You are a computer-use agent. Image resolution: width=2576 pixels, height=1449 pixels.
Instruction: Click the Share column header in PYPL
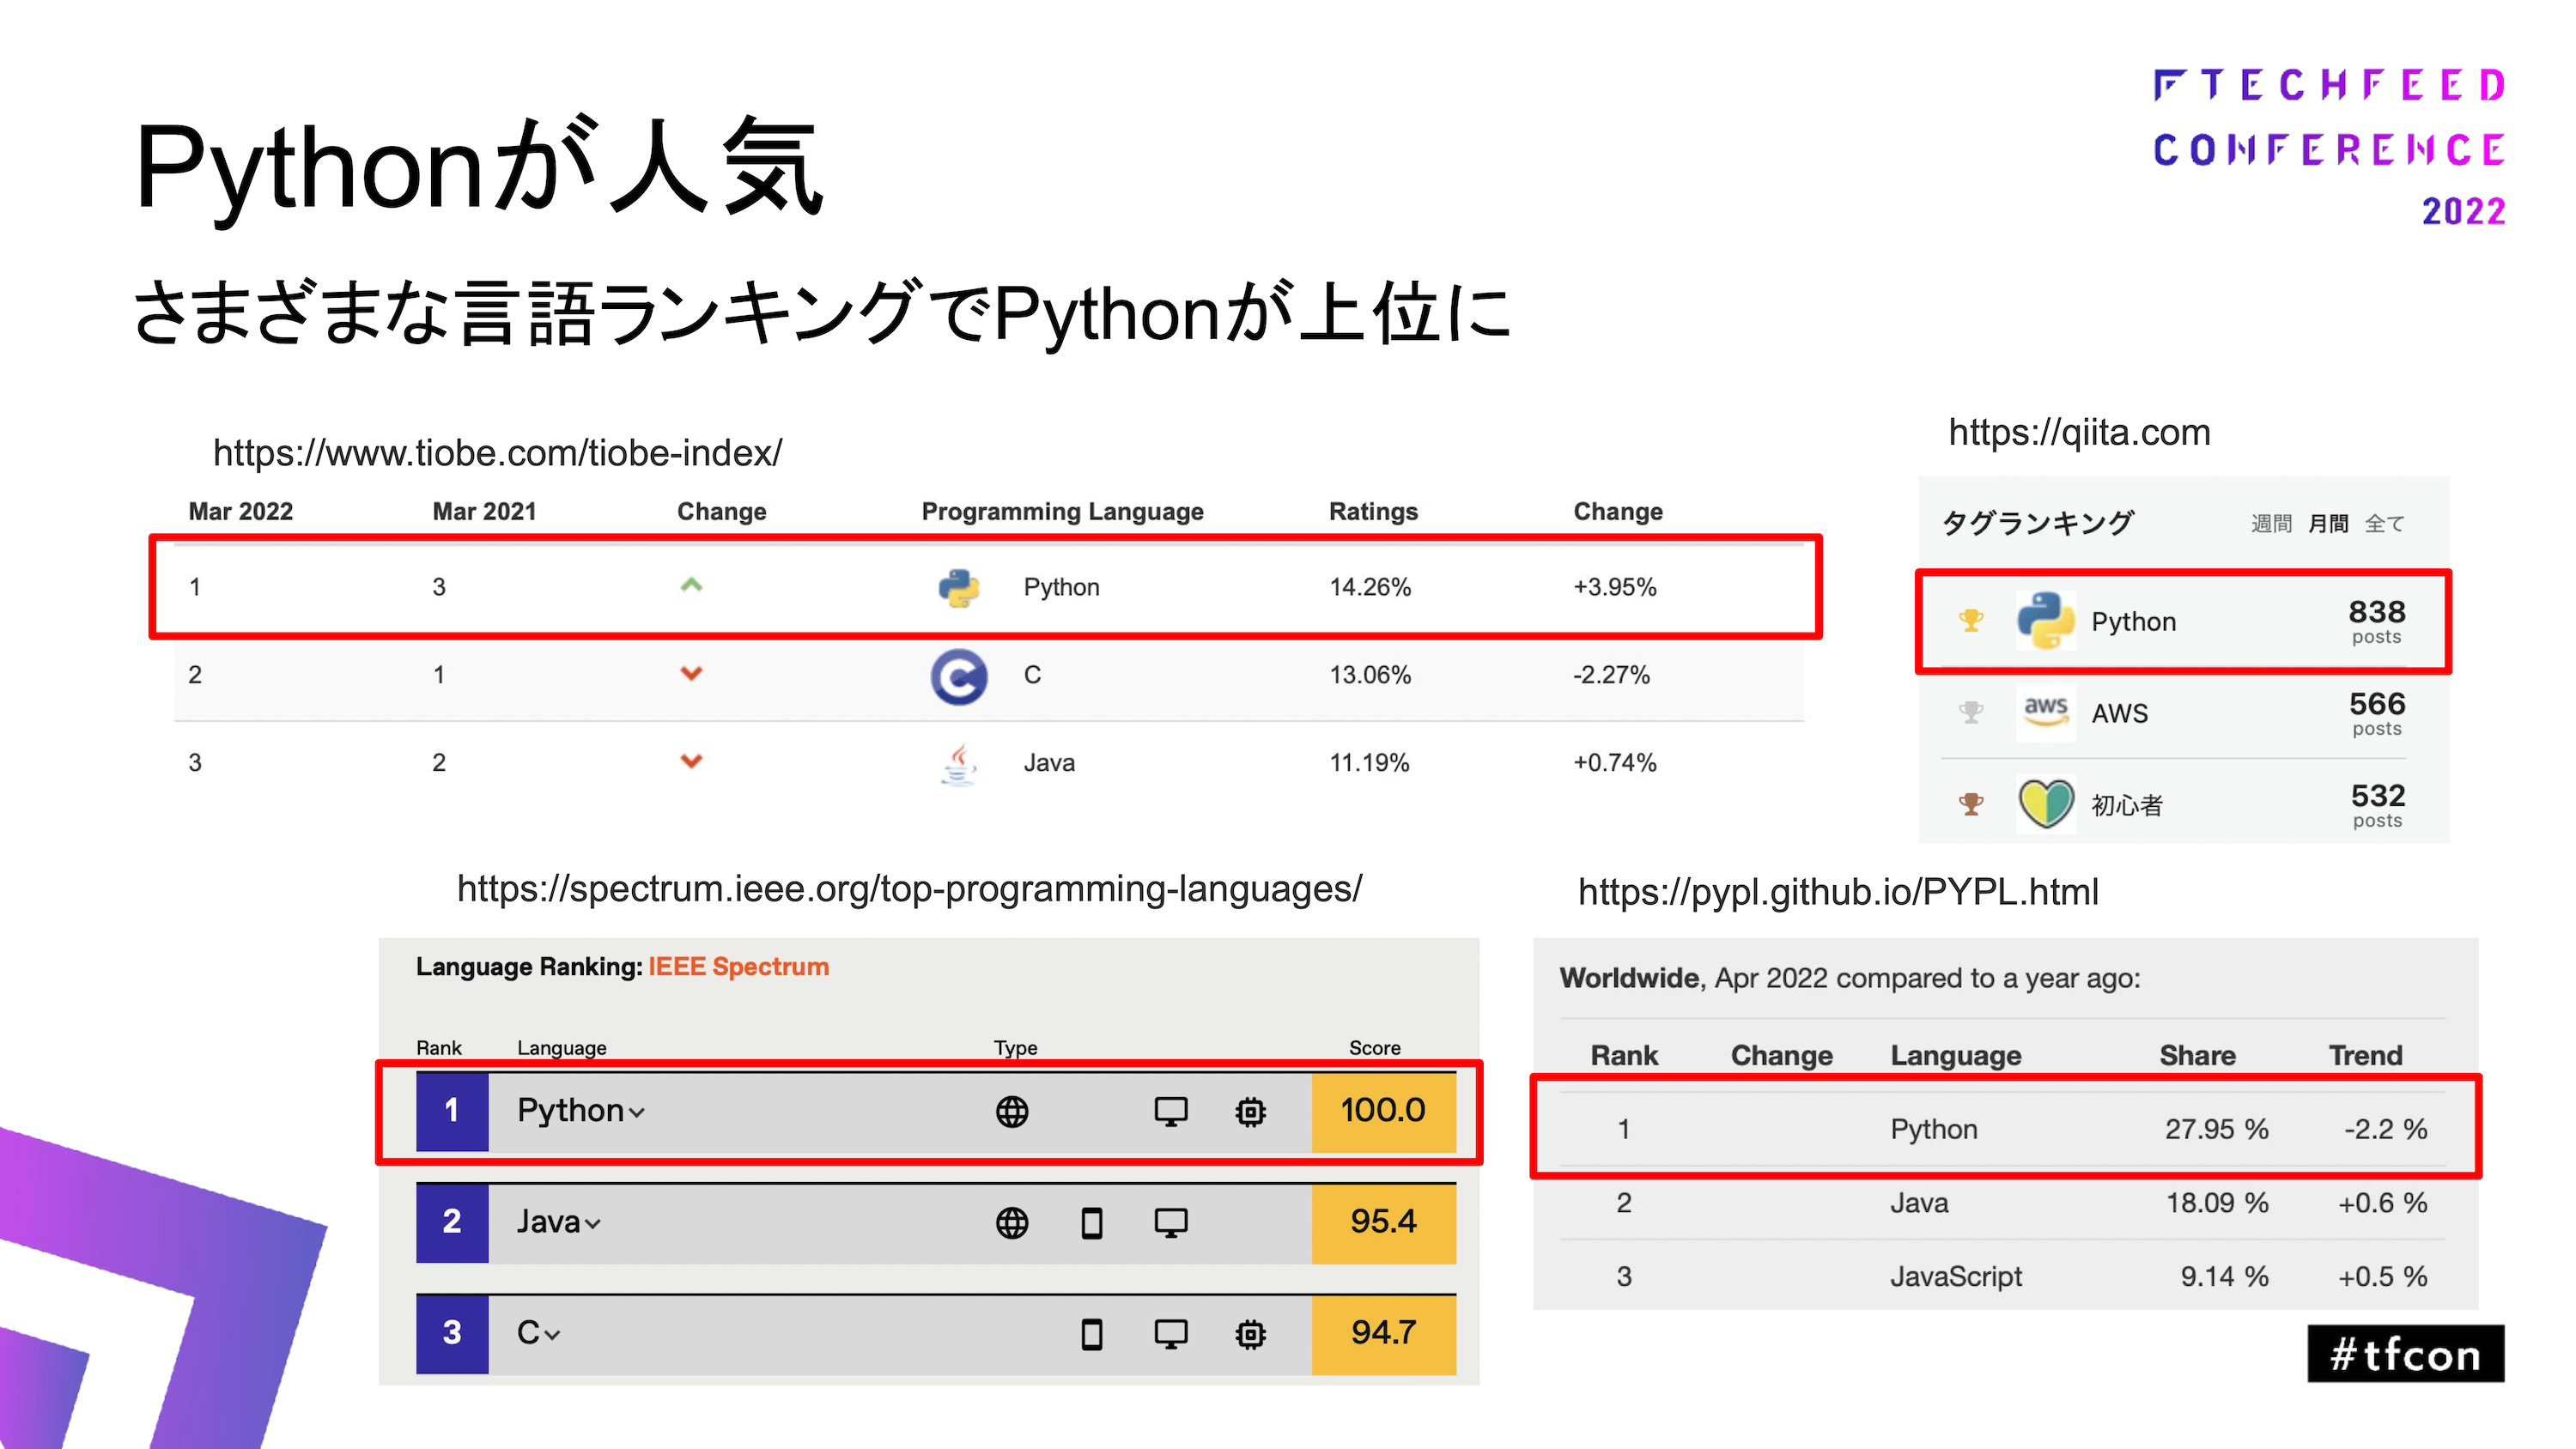click(x=2197, y=1056)
